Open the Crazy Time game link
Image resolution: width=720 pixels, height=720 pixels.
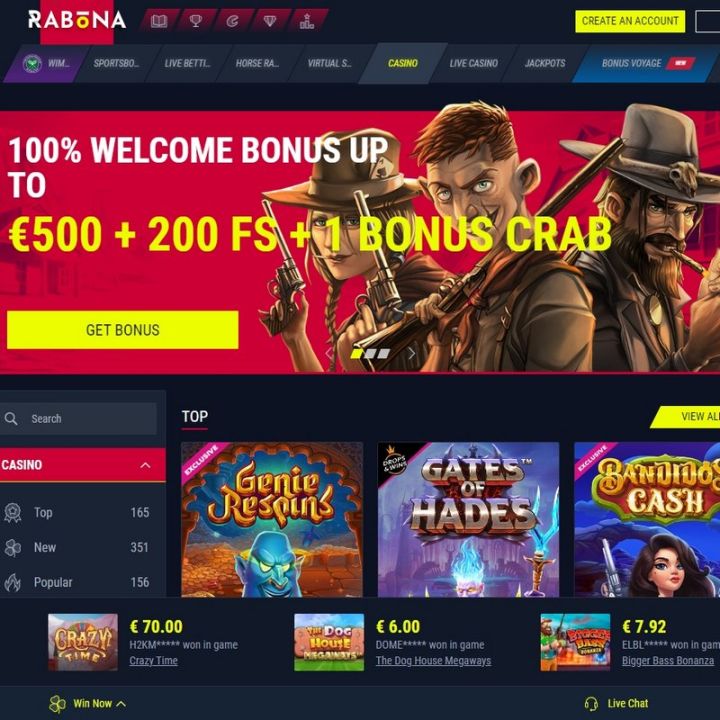[x=153, y=661]
